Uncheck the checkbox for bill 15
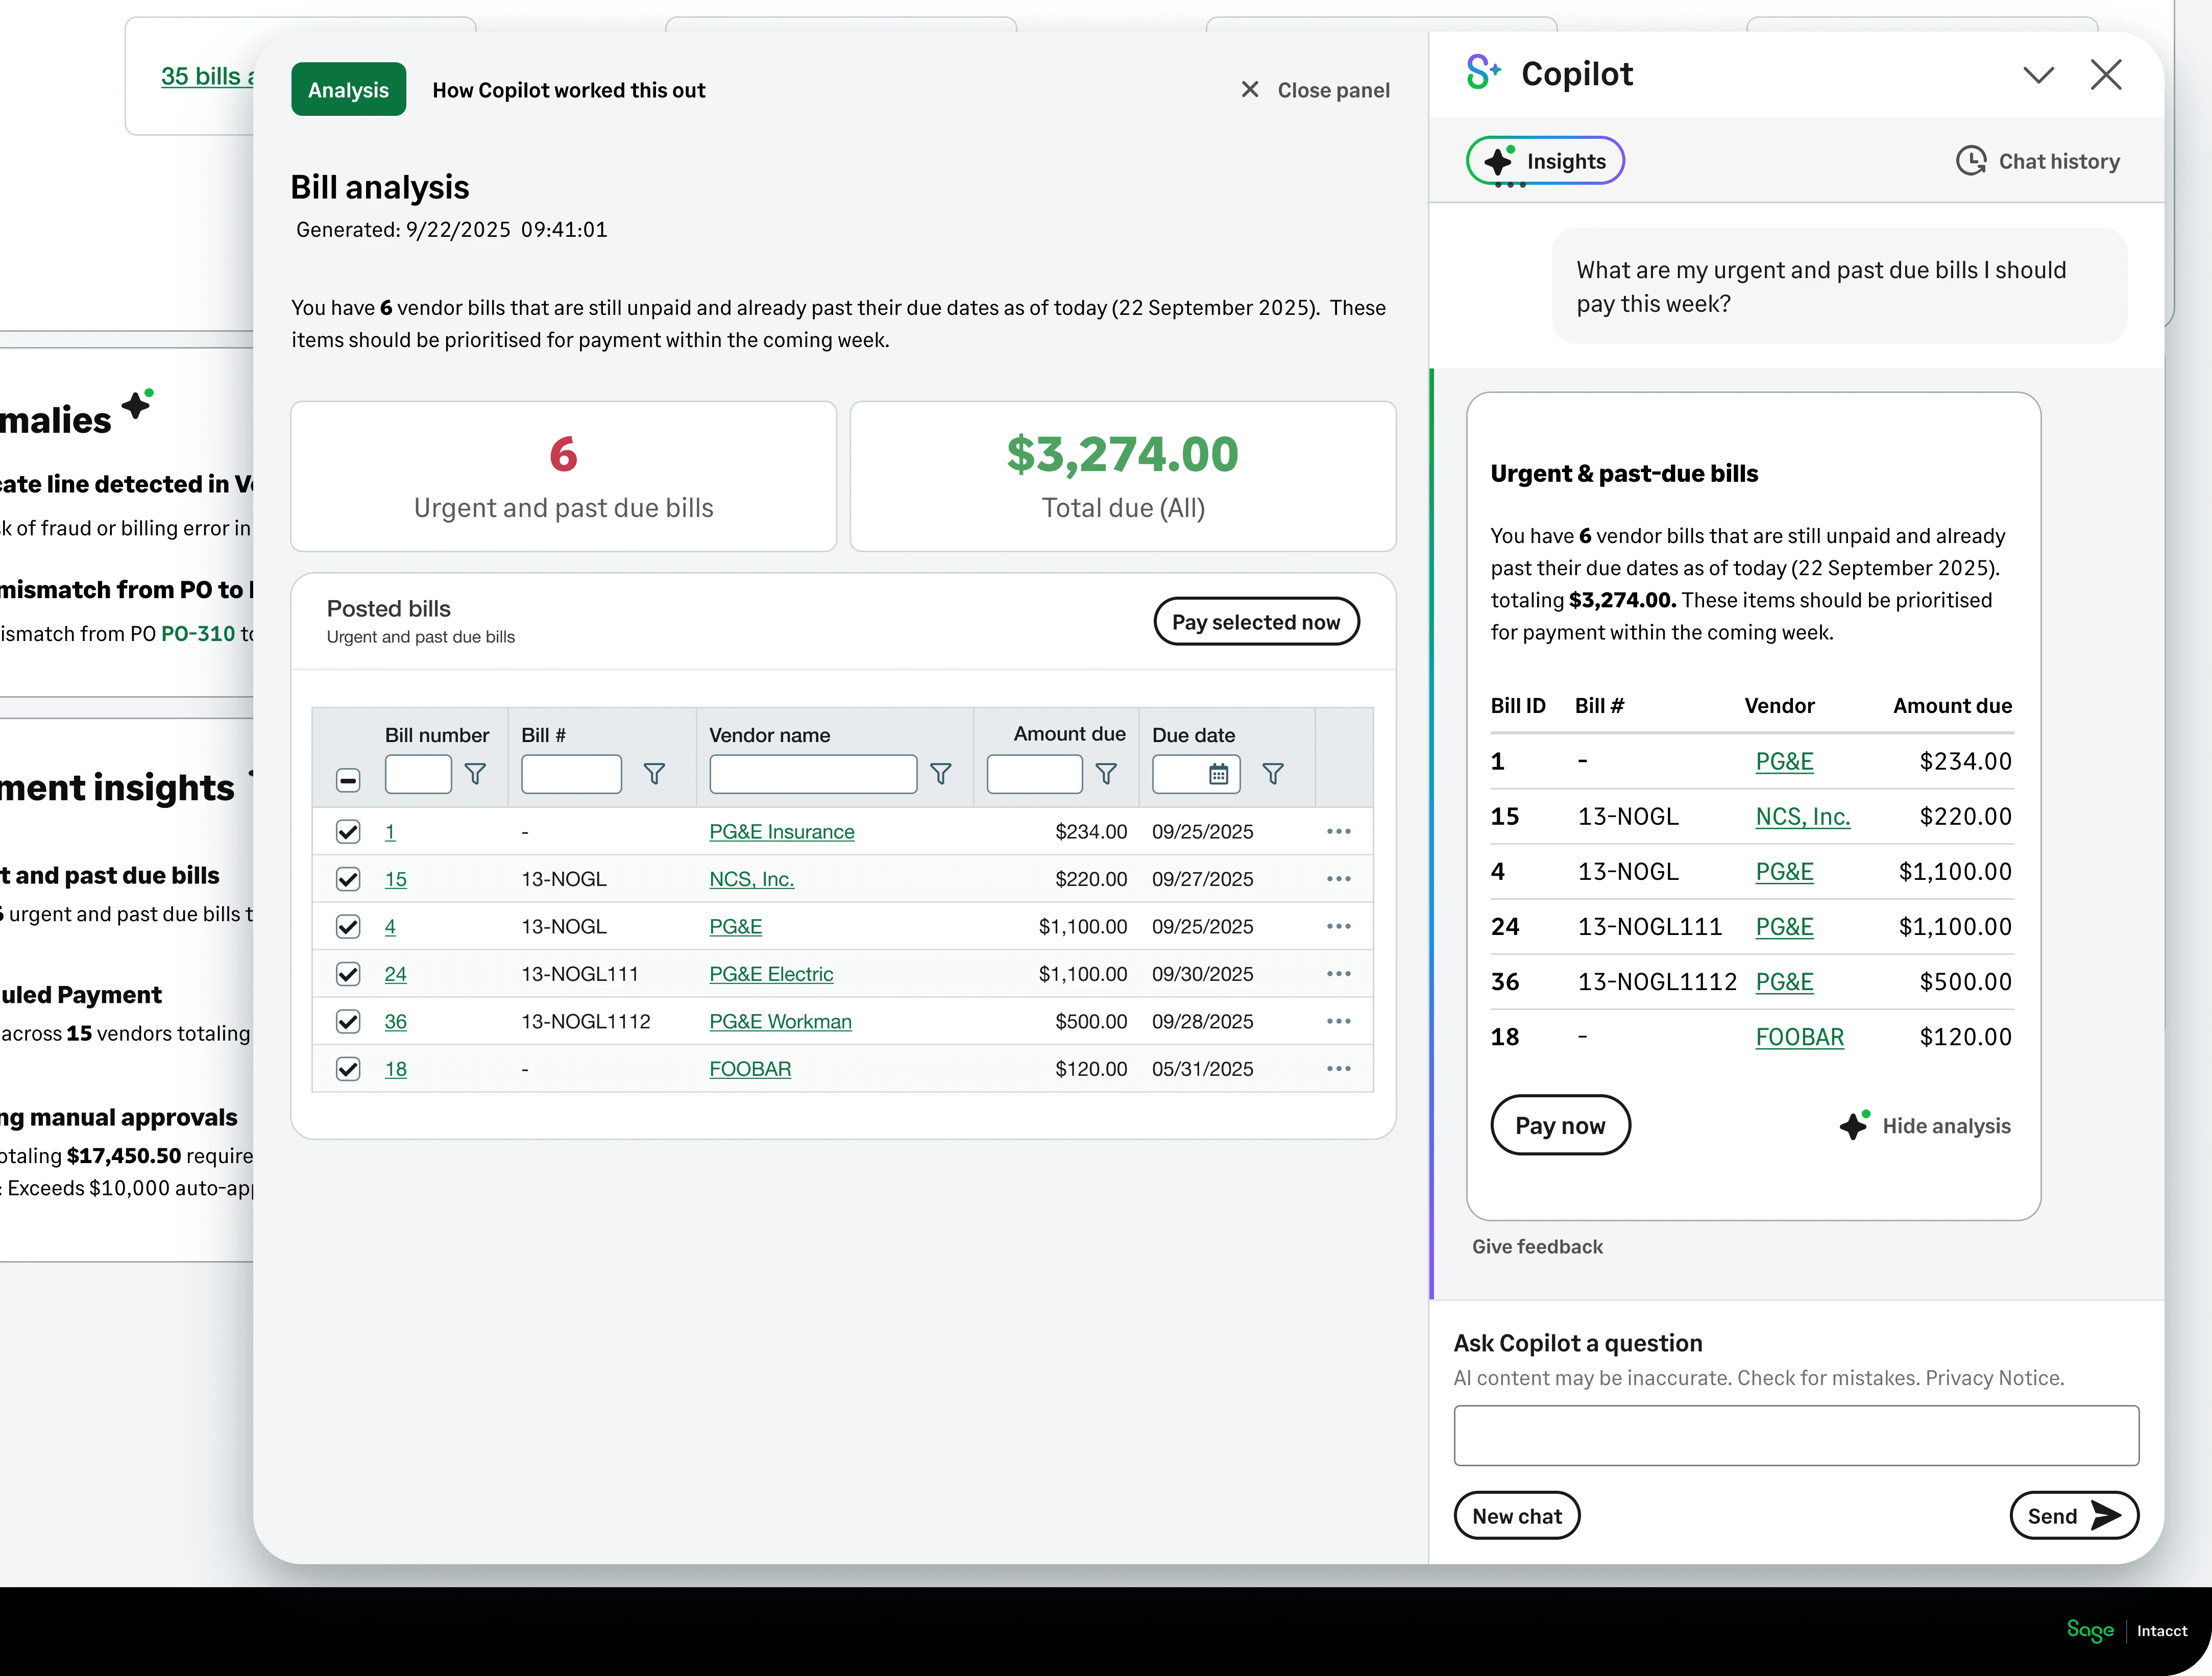 [348, 879]
